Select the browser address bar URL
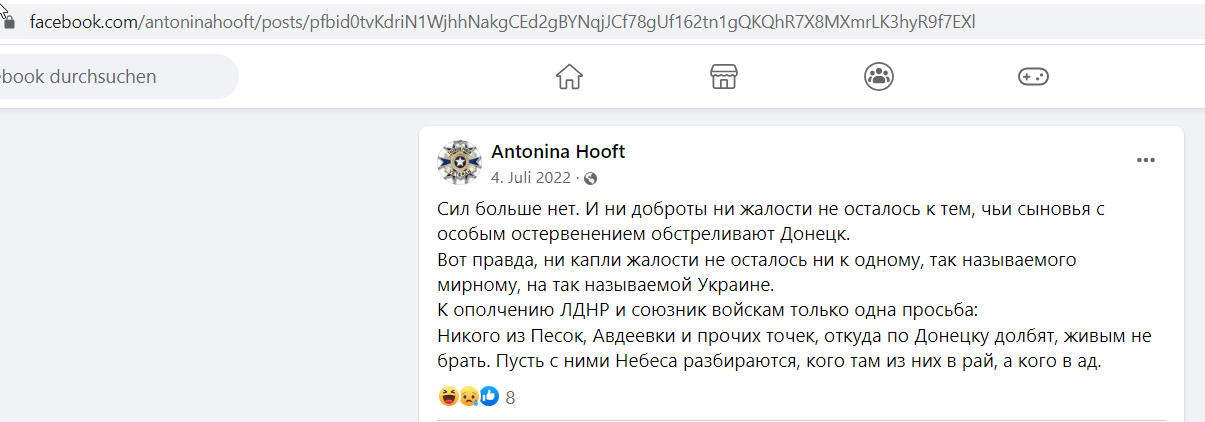Viewport: 1205px width, 422px height. click(502, 21)
